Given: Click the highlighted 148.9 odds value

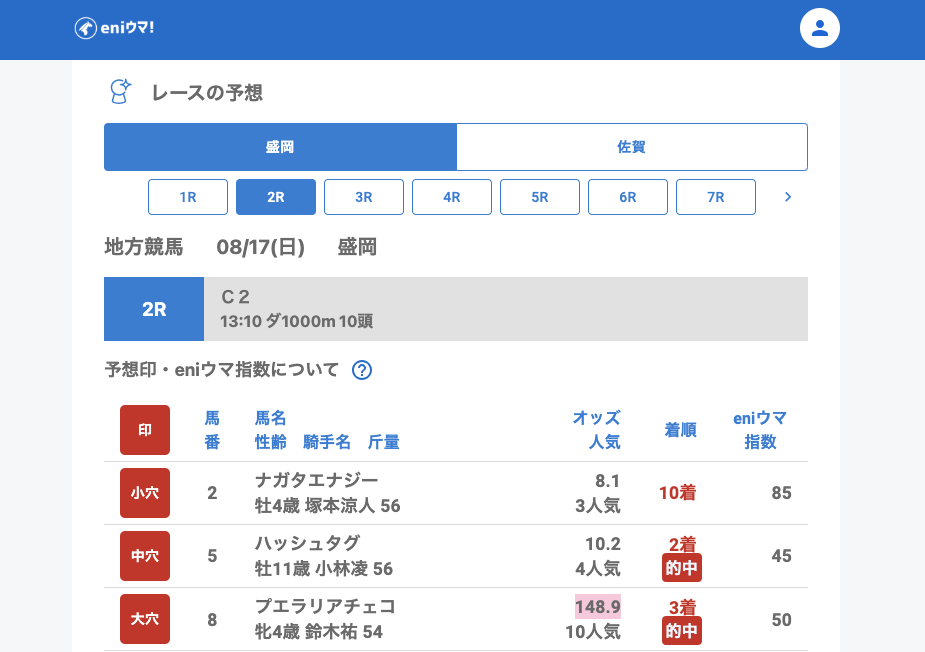Looking at the screenshot, I should pyautogui.click(x=597, y=607).
